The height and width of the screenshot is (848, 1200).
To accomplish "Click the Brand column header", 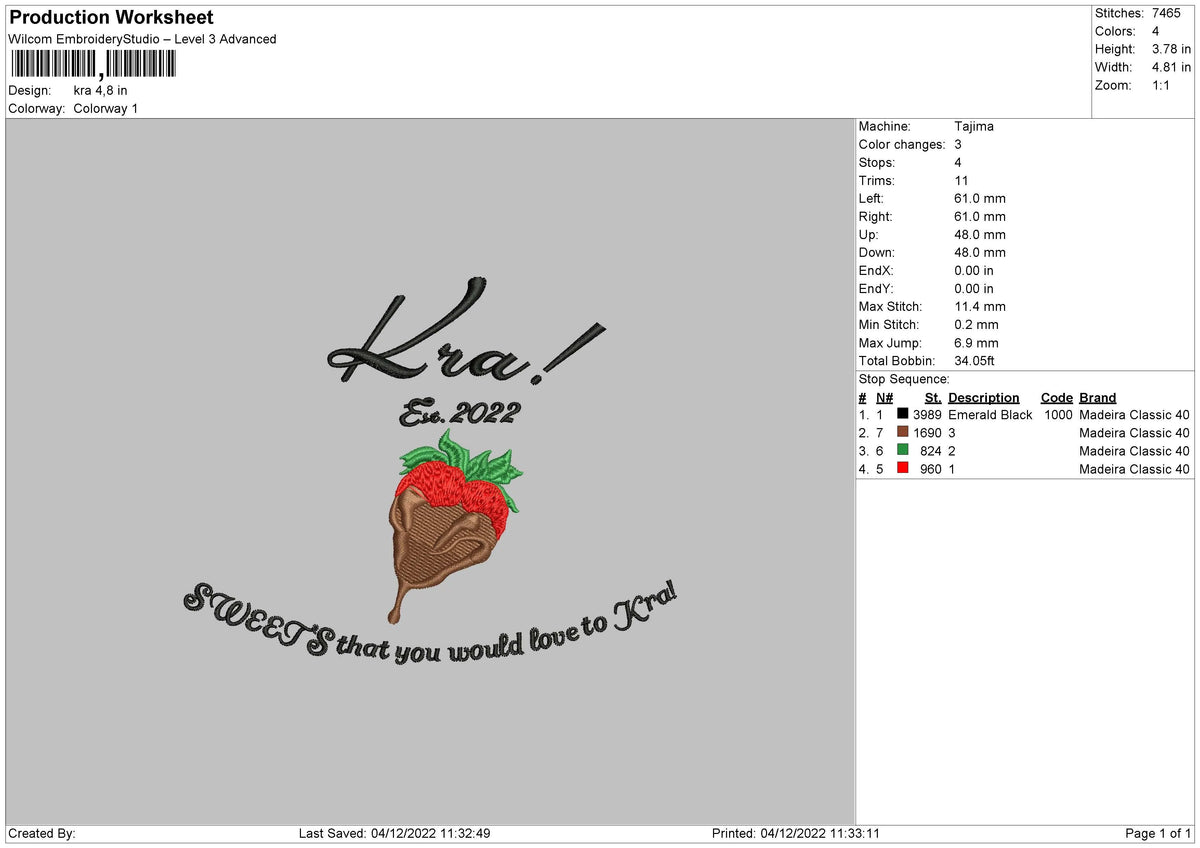I will pos(1097,397).
